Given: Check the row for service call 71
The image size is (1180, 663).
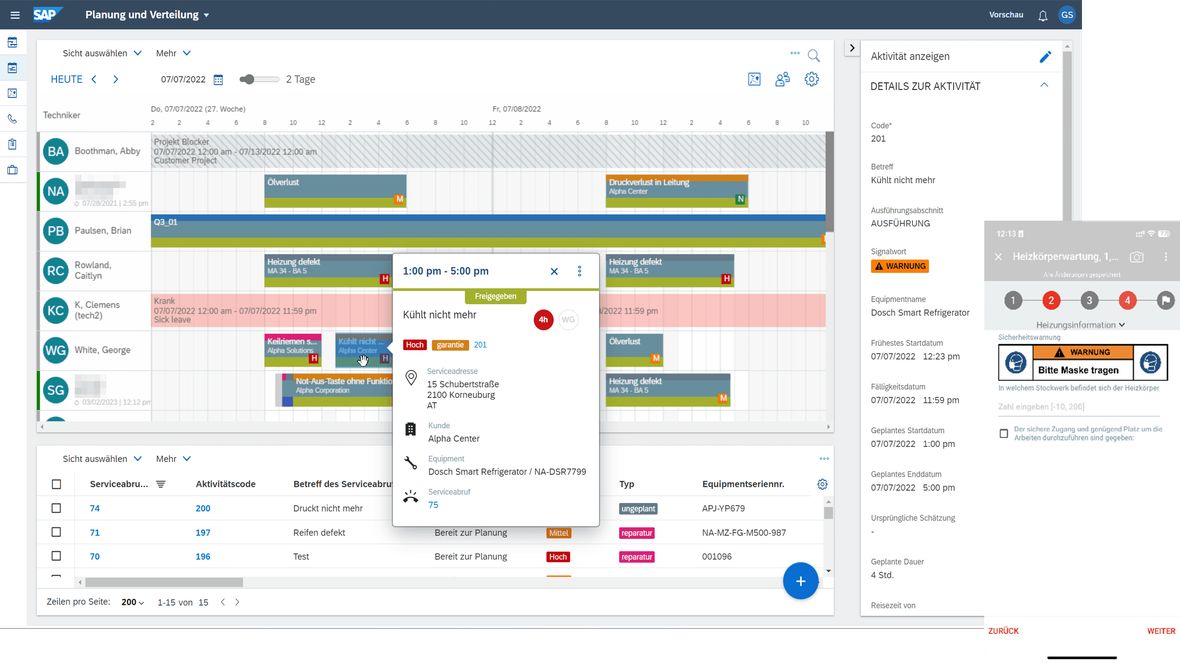Looking at the screenshot, I should click(56, 532).
